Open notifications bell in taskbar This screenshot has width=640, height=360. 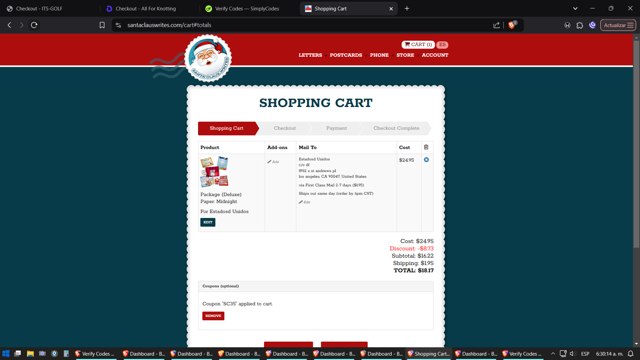point(631,353)
